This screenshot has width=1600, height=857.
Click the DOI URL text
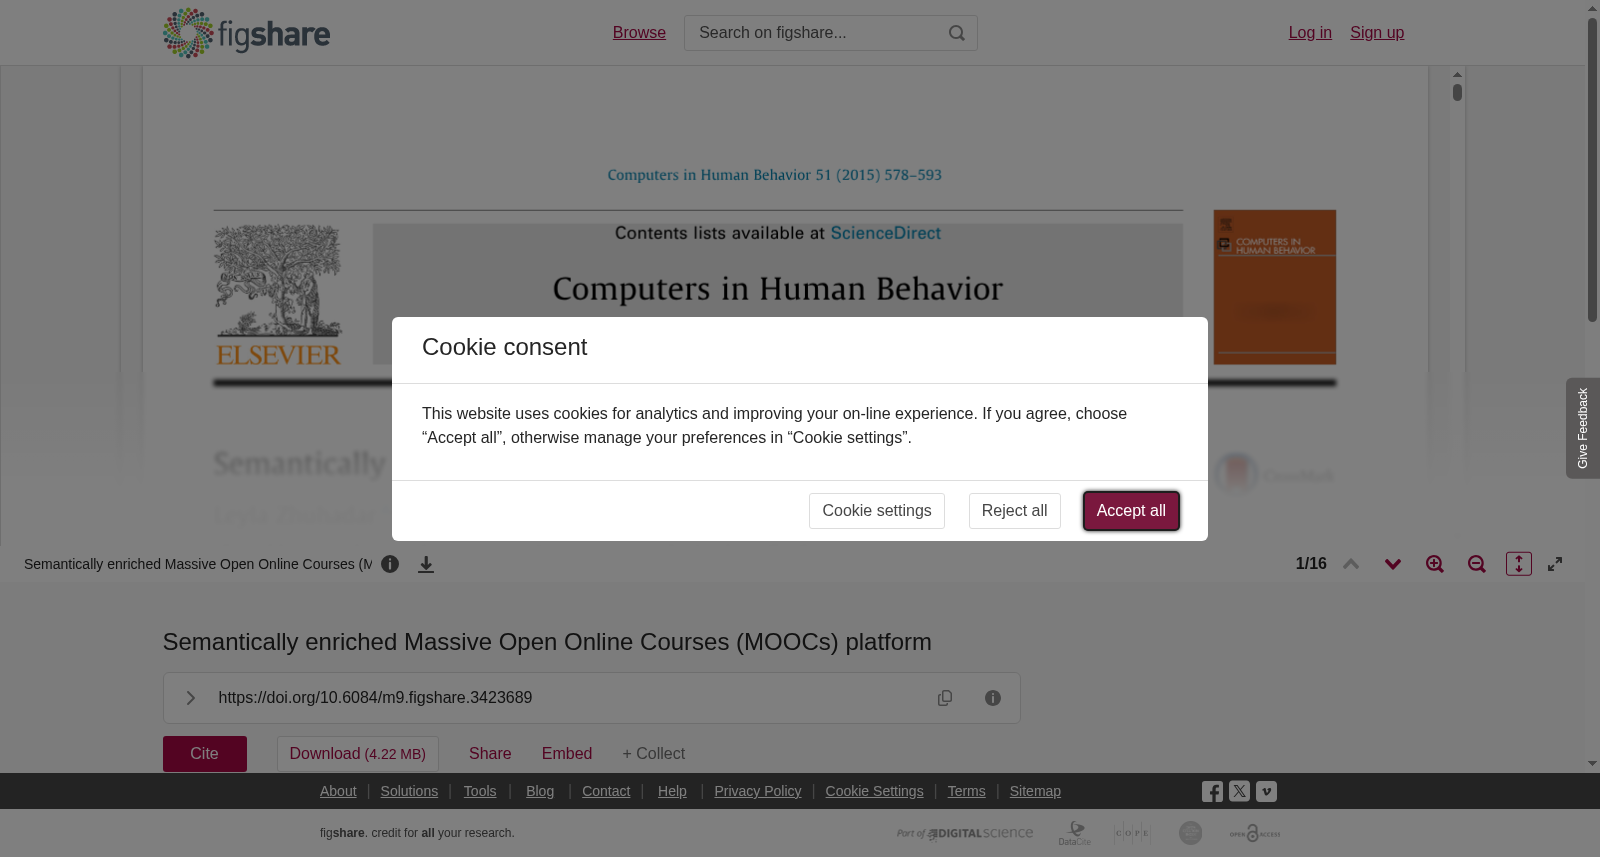click(375, 698)
